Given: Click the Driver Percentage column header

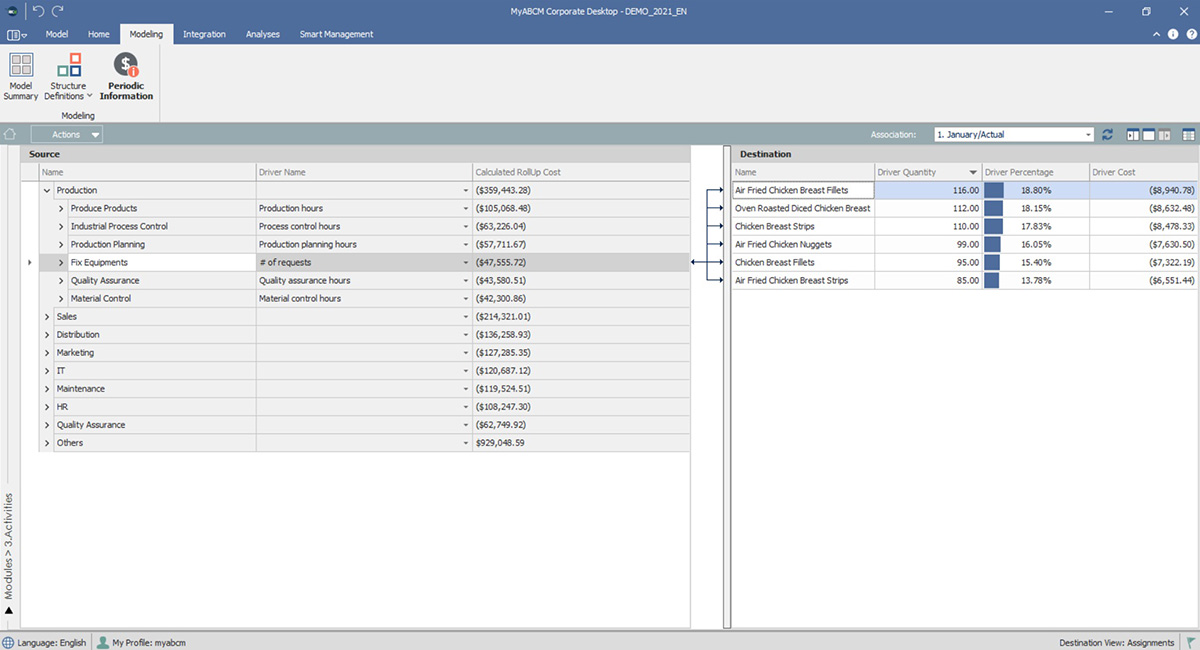Looking at the screenshot, I should point(1035,172).
